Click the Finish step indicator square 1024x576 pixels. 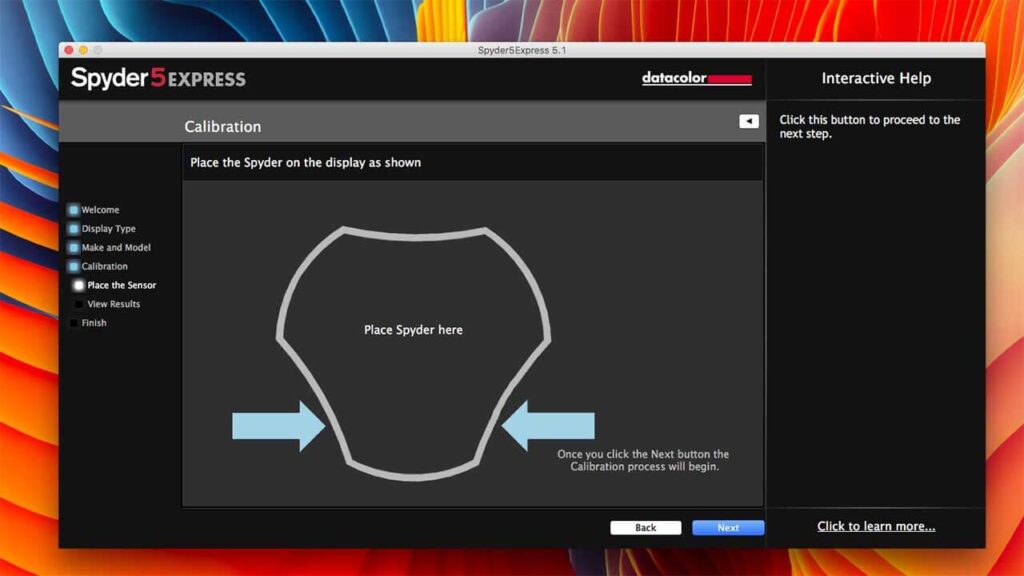click(74, 323)
